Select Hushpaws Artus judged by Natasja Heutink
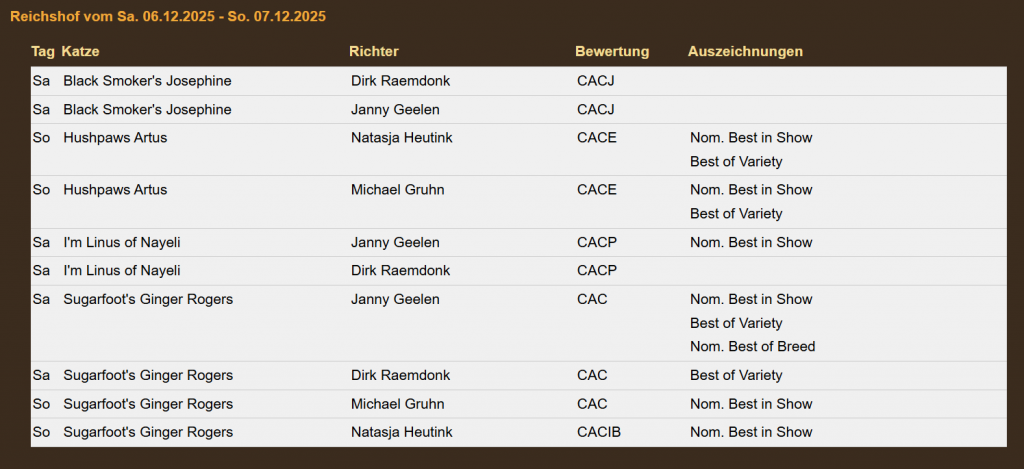 tap(115, 137)
